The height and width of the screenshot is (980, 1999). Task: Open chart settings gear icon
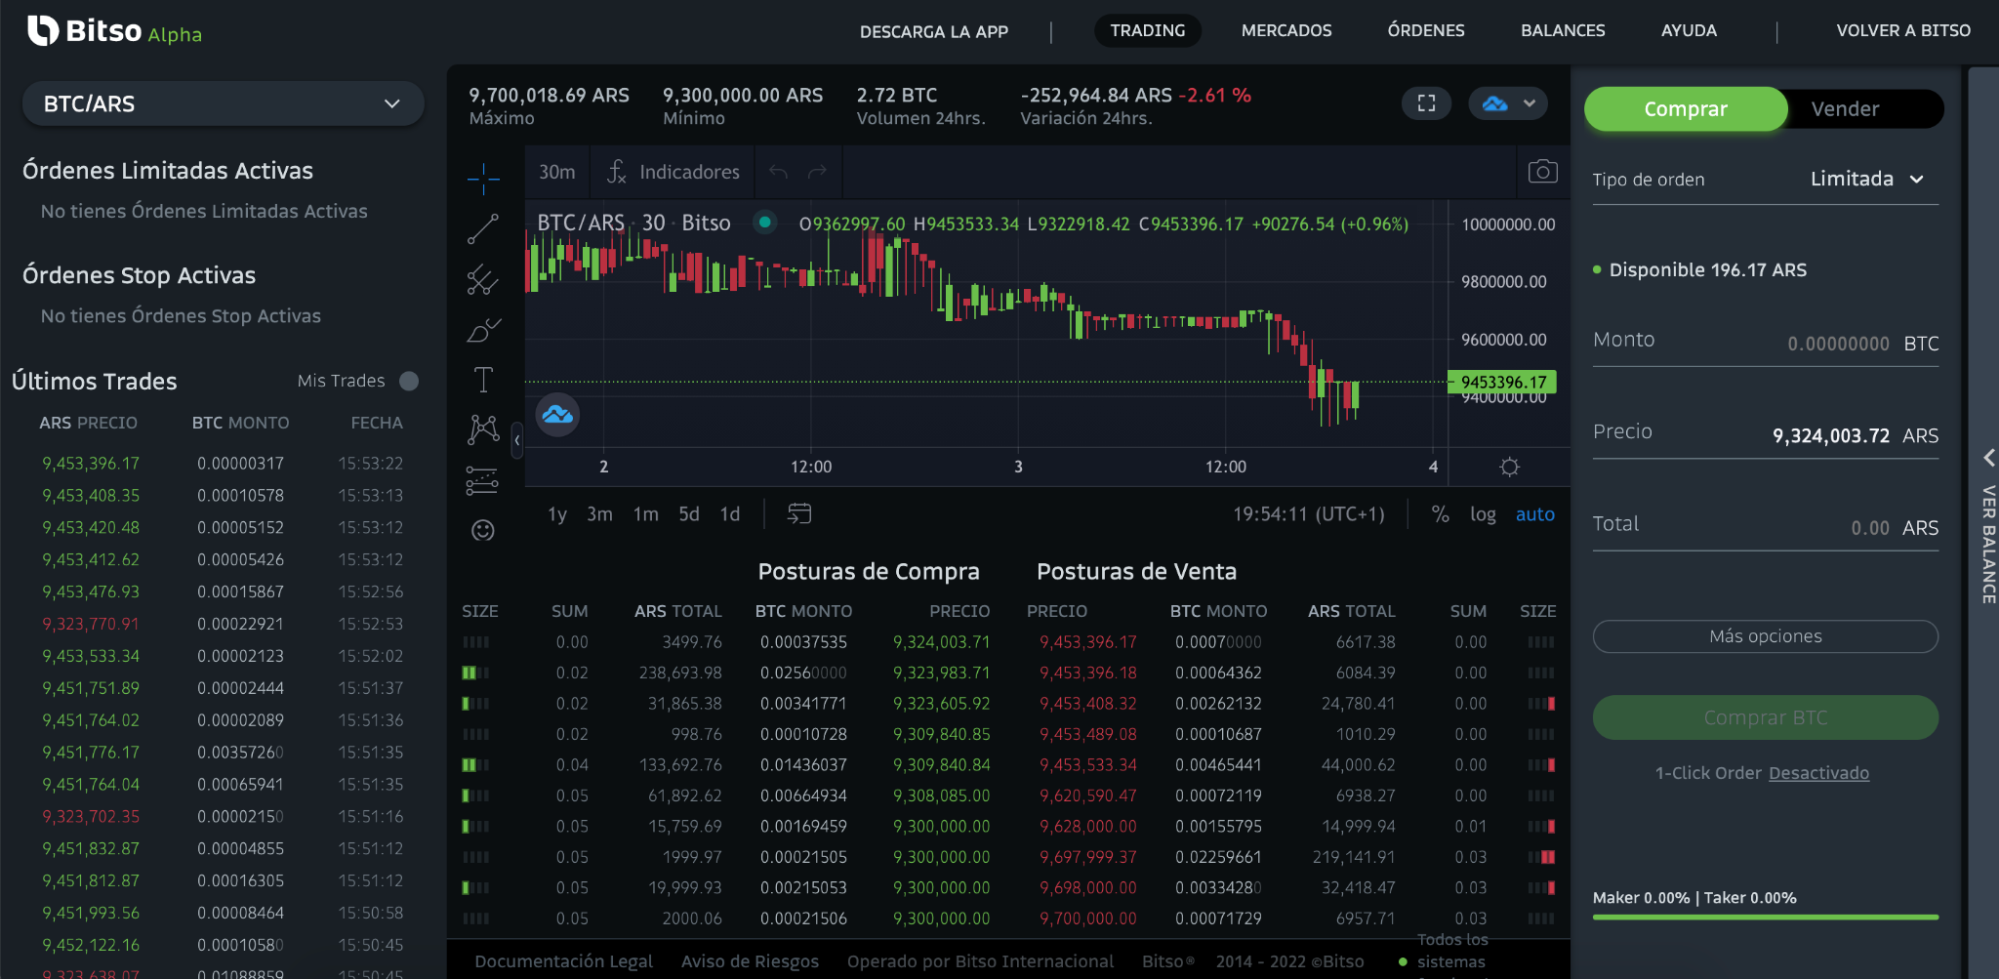1510,467
